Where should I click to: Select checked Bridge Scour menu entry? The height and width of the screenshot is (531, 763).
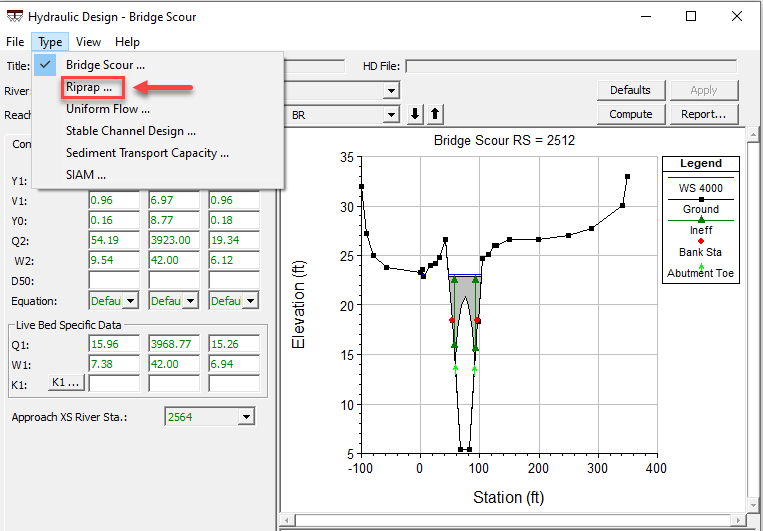pyautogui.click(x=106, y=65)
